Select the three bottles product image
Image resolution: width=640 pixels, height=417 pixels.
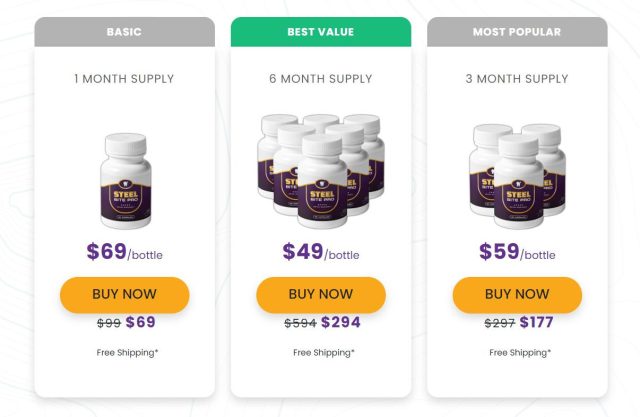point(517,176)
